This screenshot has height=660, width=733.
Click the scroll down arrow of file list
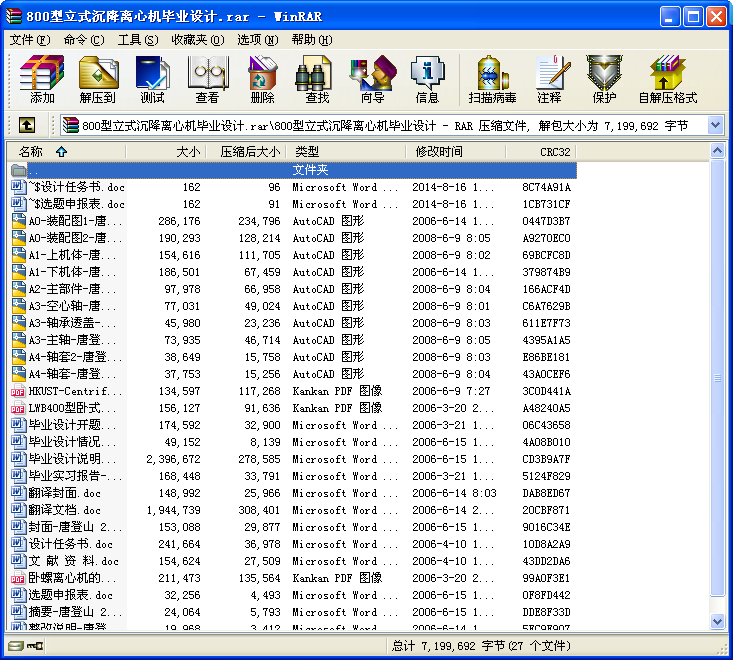click(x=717, y=621)
